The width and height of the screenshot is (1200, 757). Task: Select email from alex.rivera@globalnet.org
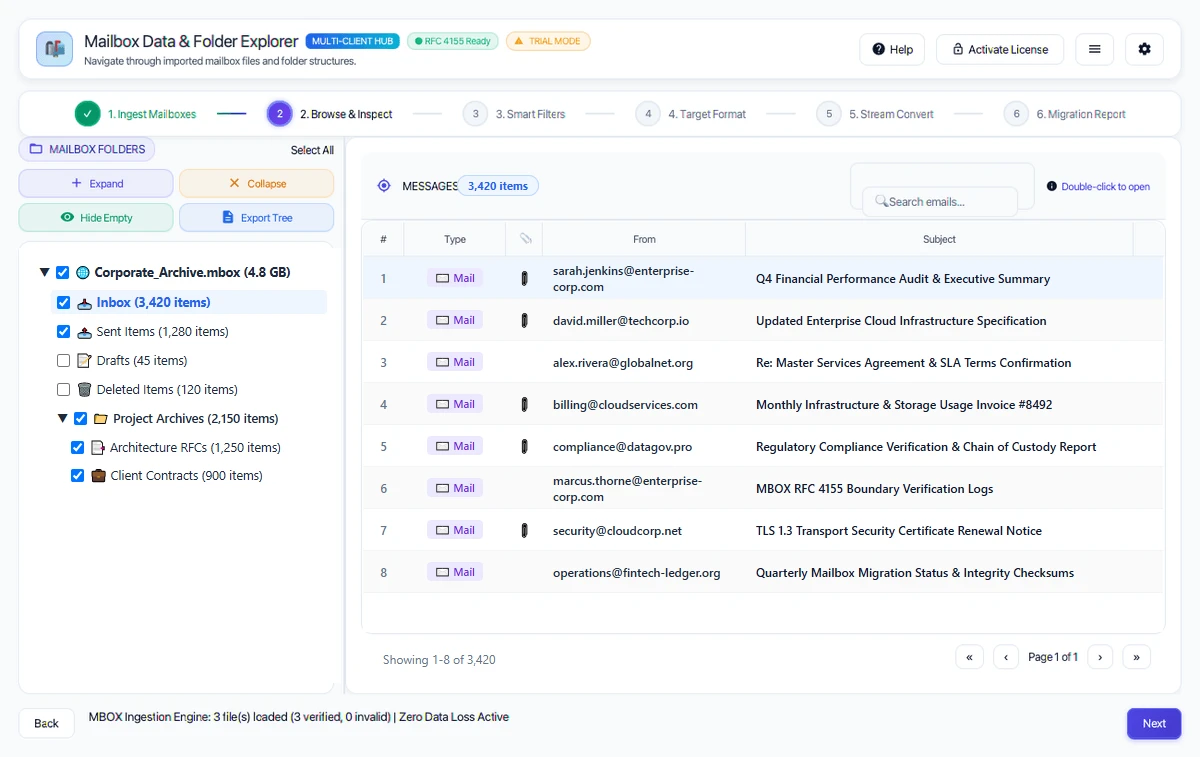pos(623,363)
